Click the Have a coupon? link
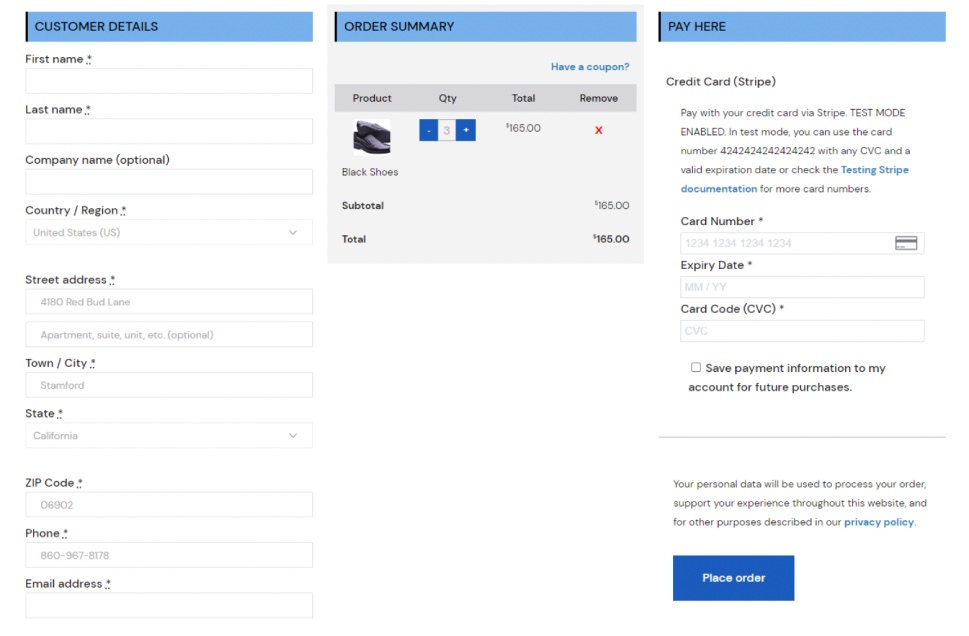Viewport: 969px width, 636px height. click(x=590, y=67)
